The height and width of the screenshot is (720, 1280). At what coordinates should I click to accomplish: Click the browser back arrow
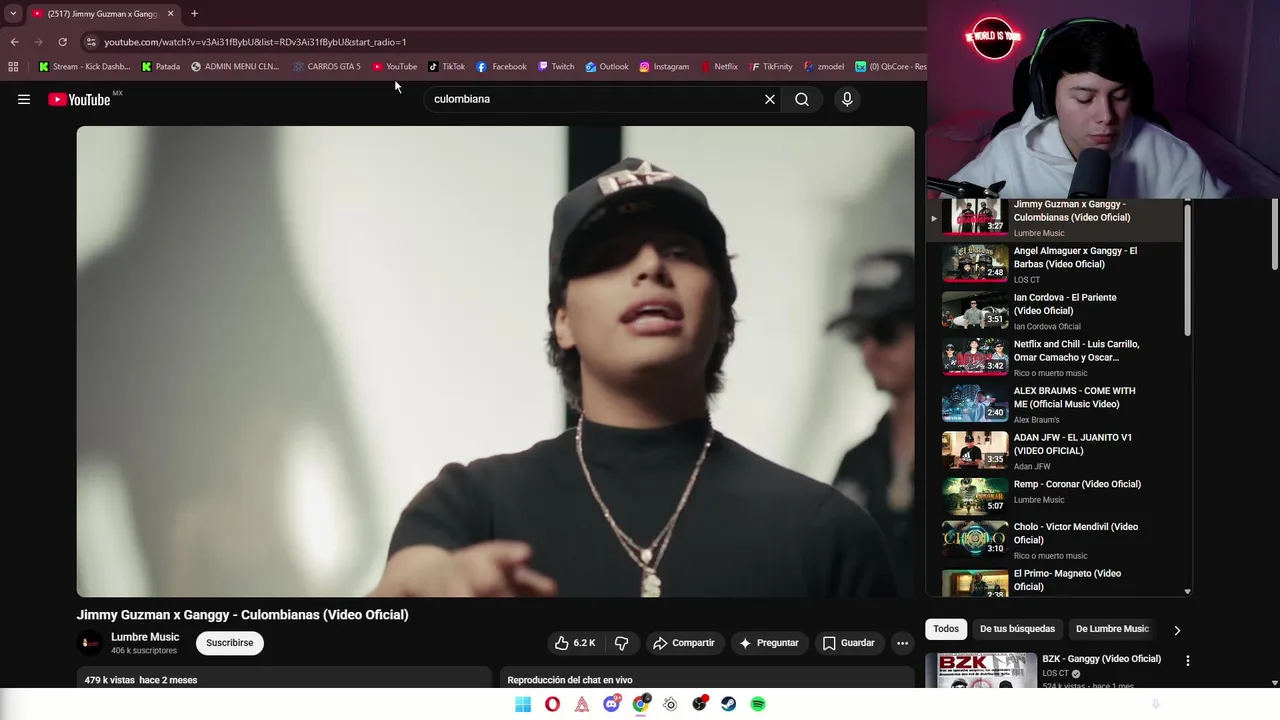[x=14, y=42]
